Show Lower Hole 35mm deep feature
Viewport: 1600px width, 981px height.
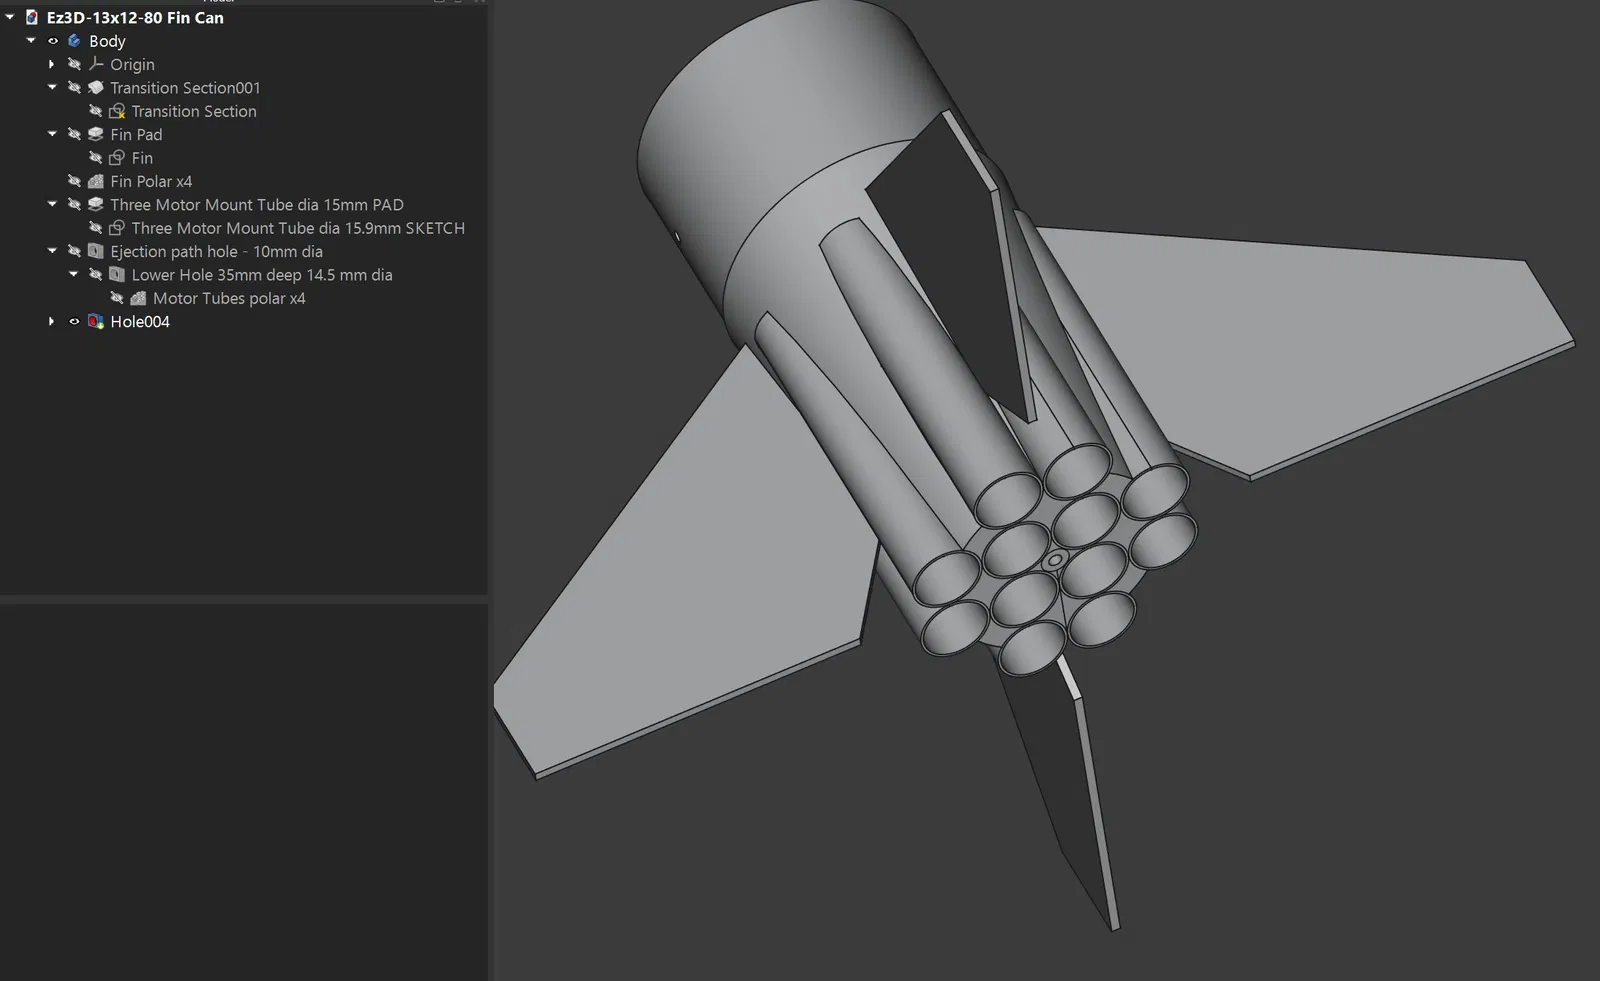click(x=95, y=275)
